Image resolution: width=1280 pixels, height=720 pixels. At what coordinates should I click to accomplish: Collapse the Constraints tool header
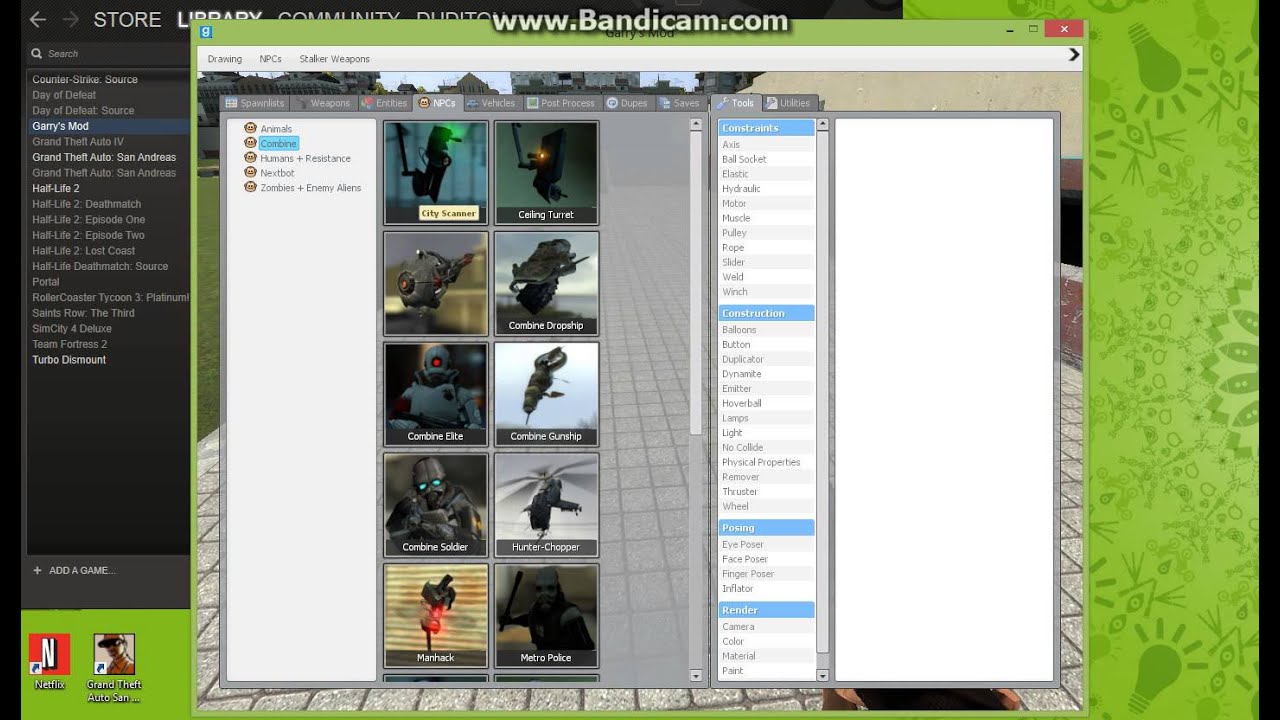pos(766,128)
